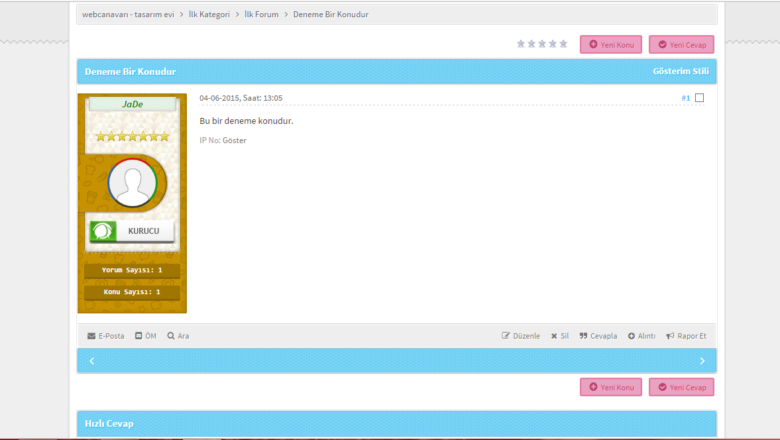Open JaDe's user profile name
This screenshot has width=780, height=440.
(132, 104)
